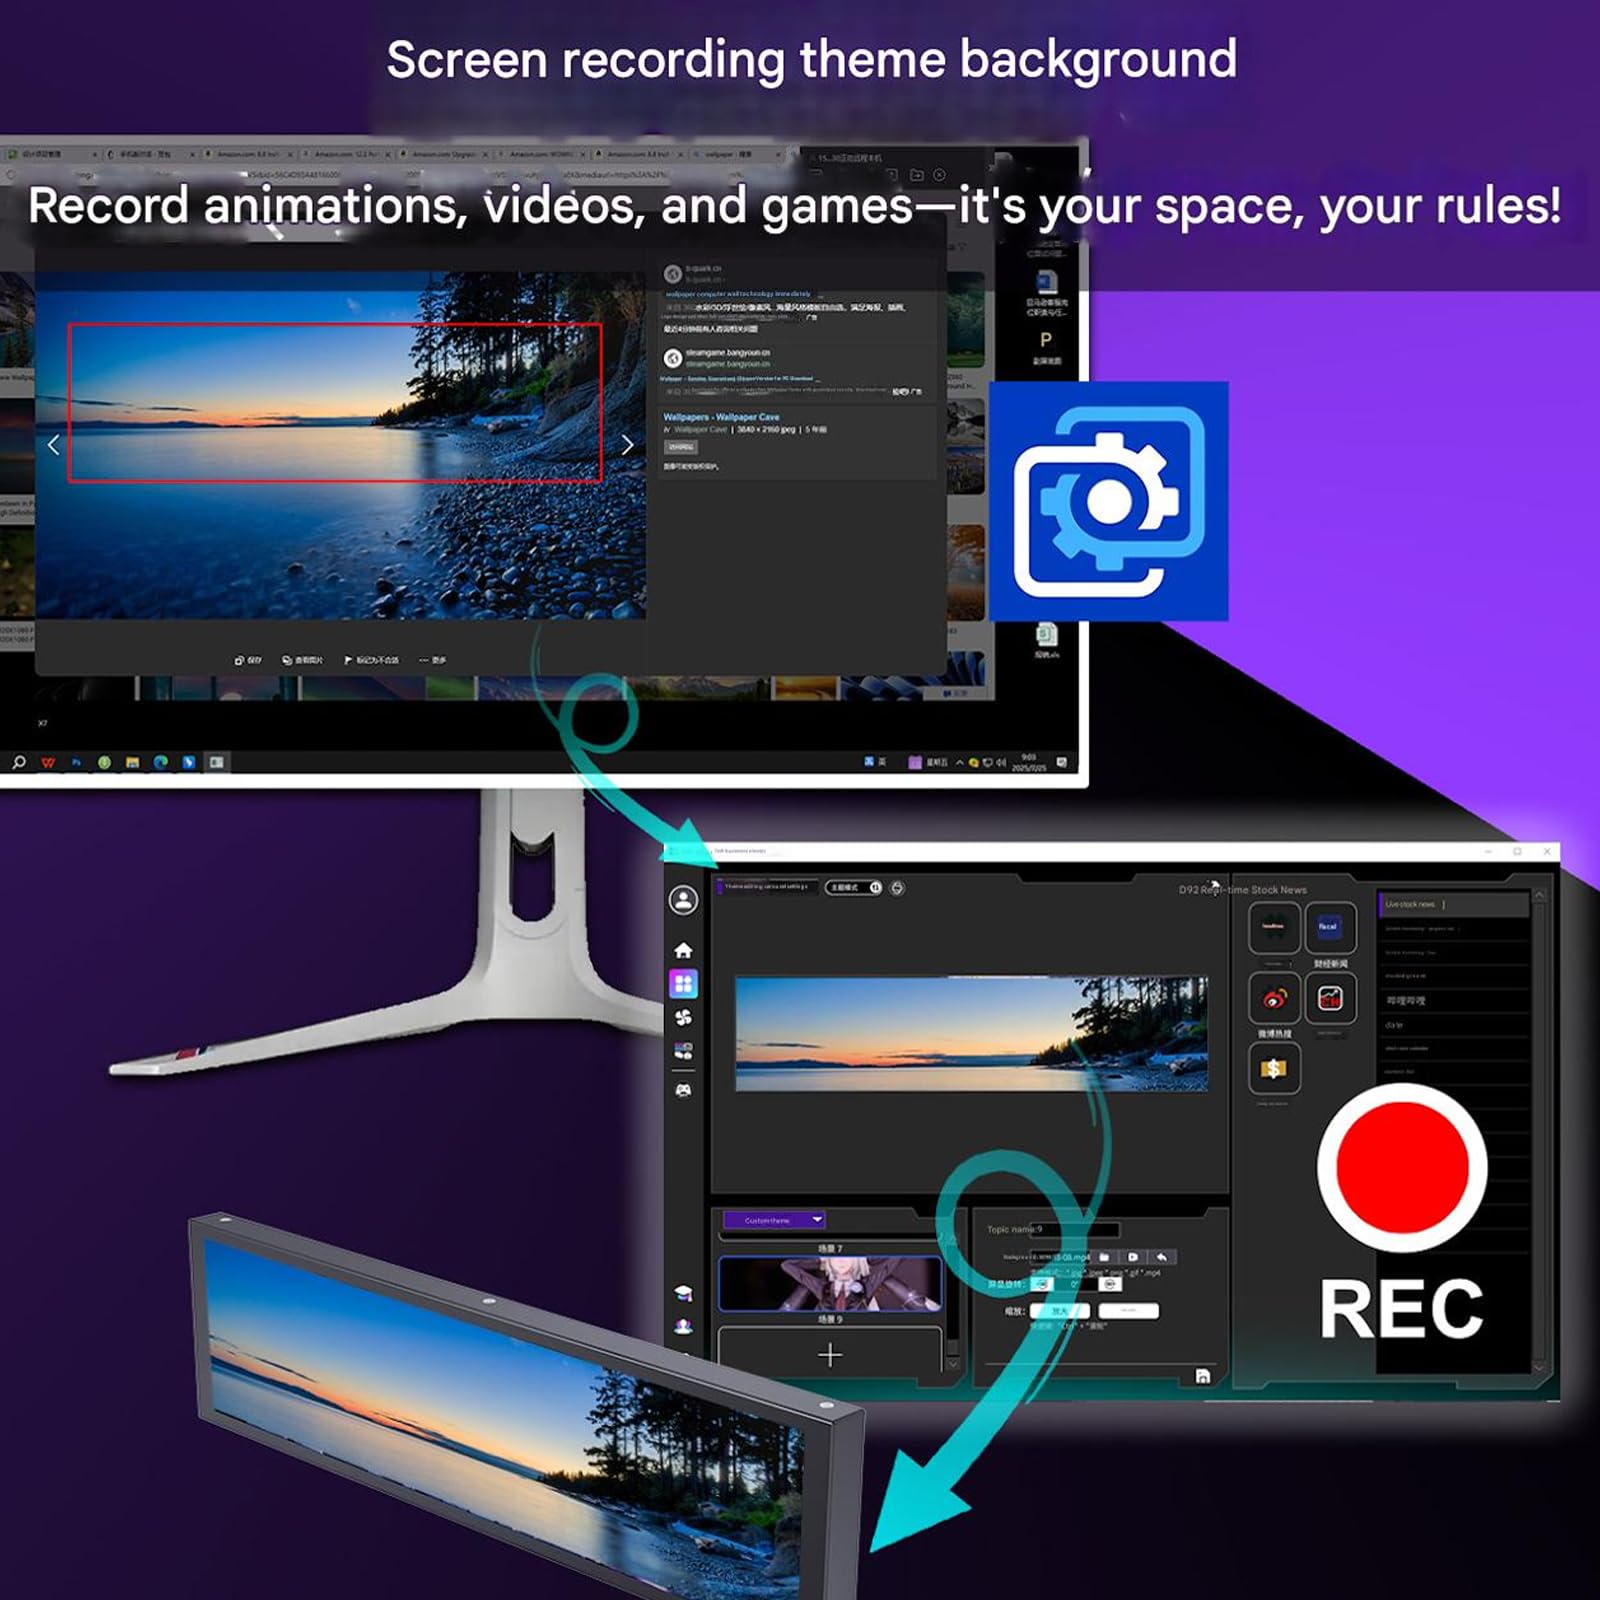Open the search icon on the Windows taskbar
This screenshot has height=1600, width=1600.
19,762
